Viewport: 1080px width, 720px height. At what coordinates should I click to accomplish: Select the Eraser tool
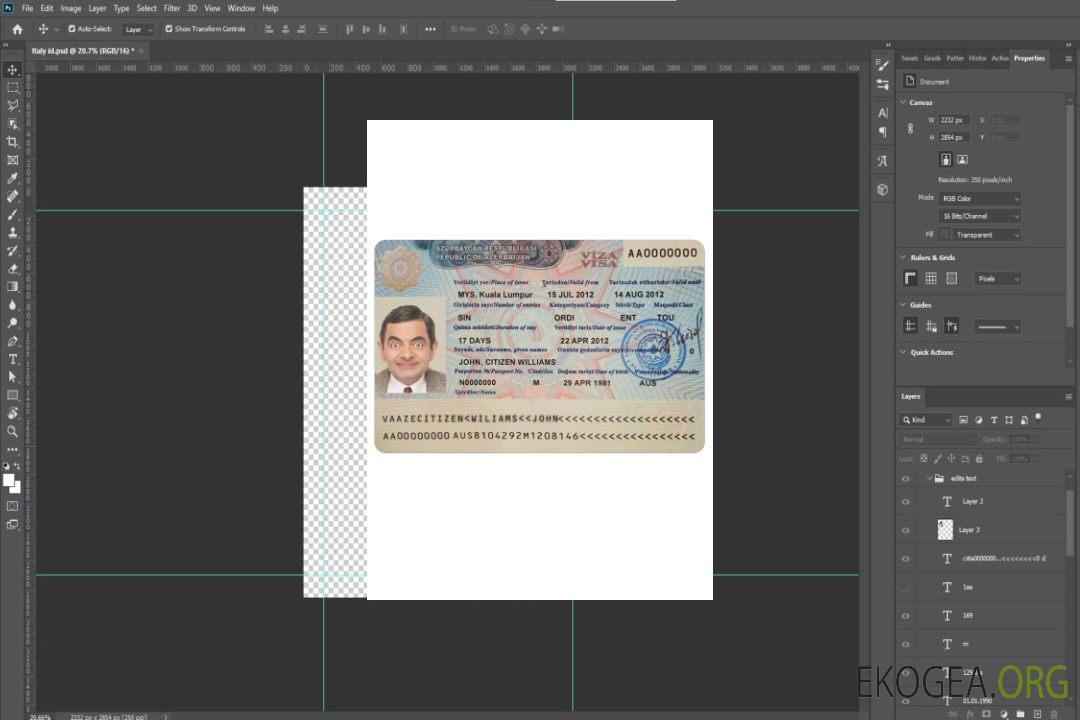(12, 268)
